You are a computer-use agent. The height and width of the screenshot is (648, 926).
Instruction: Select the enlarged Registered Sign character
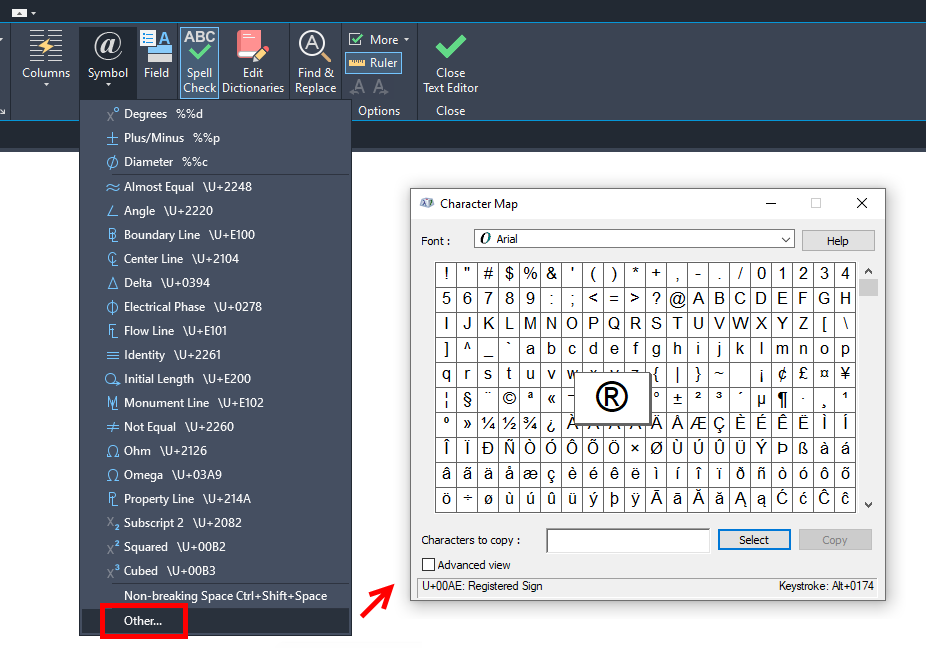tap(612, 397)
